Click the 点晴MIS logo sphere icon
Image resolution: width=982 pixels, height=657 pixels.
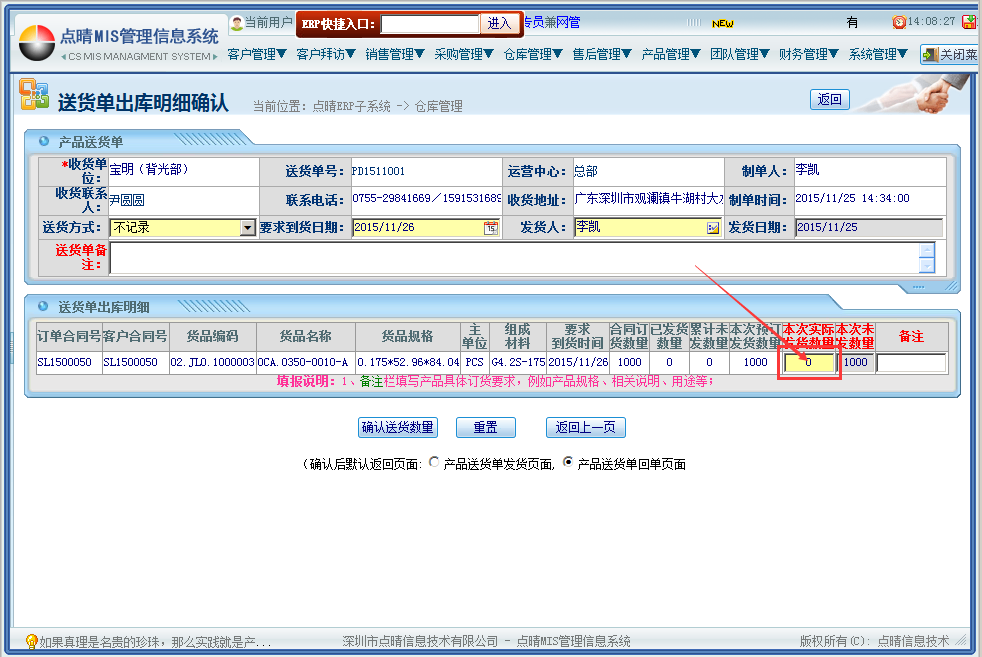37,42
